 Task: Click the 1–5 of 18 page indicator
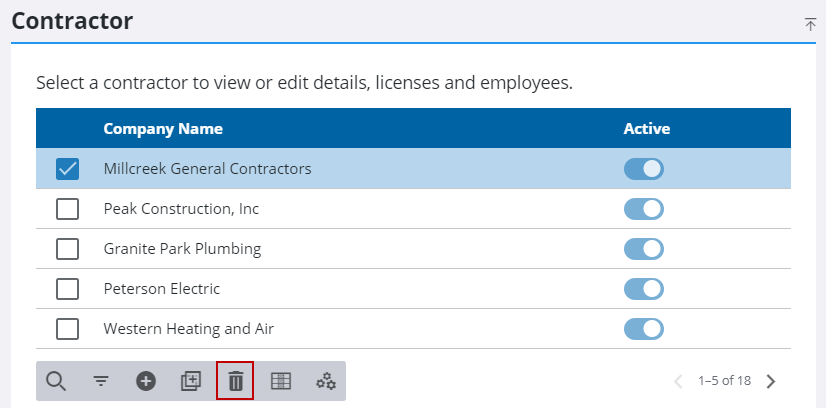(x=724, y=381)
